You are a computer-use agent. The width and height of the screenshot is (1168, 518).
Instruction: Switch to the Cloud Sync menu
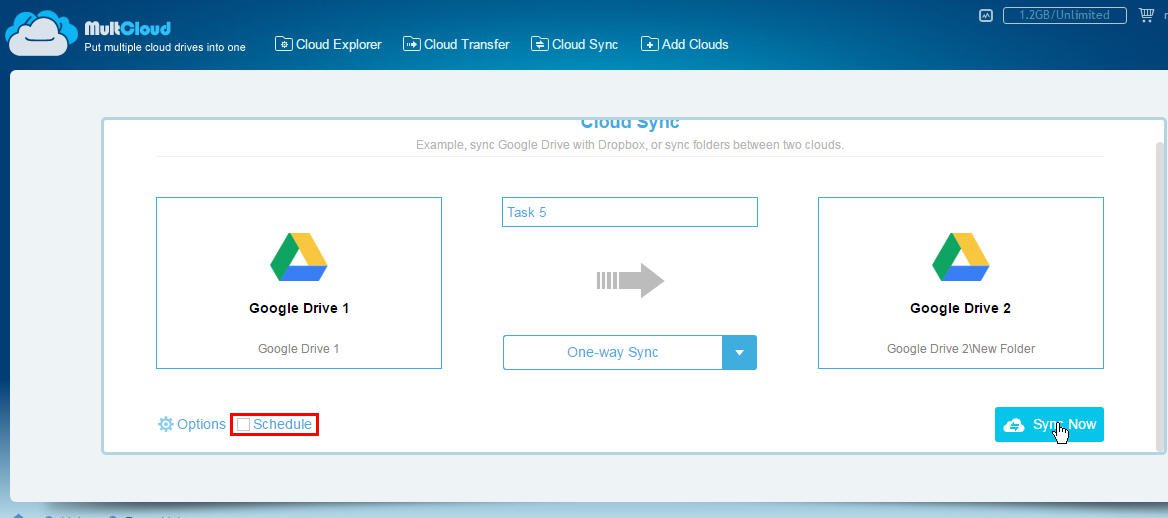(574, 44)
